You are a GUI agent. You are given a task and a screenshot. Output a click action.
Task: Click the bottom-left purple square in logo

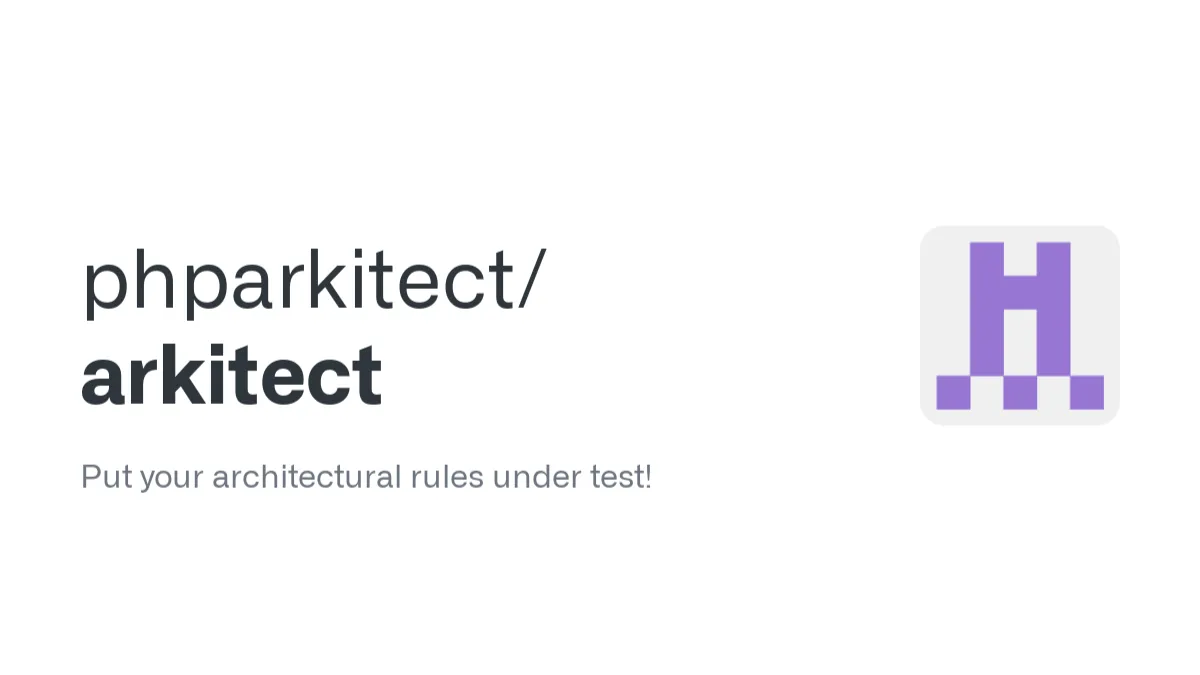pyautogui.click(x=953, y=392)
